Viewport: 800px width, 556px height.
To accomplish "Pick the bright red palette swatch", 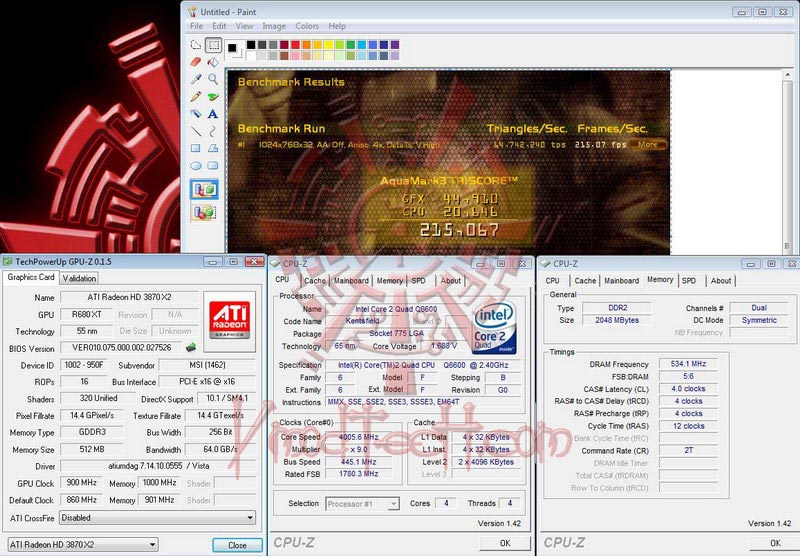I will [295, 45].
